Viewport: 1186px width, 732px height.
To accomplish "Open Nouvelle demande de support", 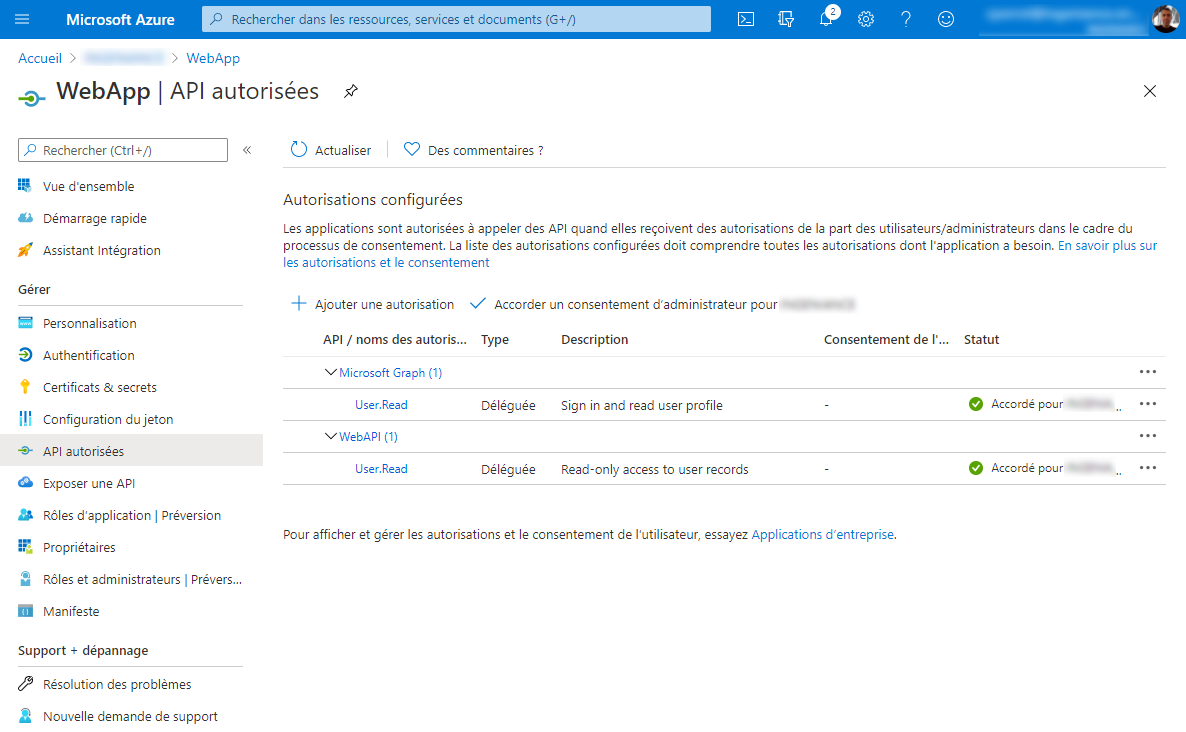I will coord(132,716).
